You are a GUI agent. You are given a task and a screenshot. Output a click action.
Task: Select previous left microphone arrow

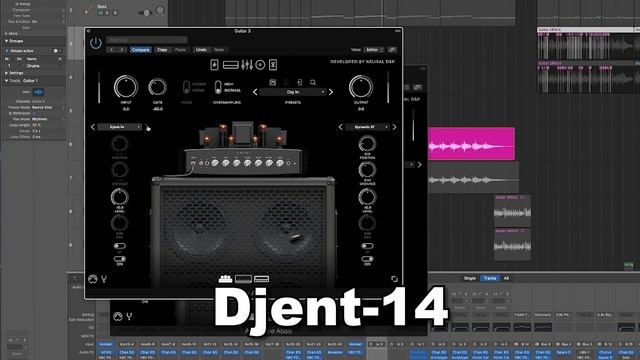pos(93,127)
